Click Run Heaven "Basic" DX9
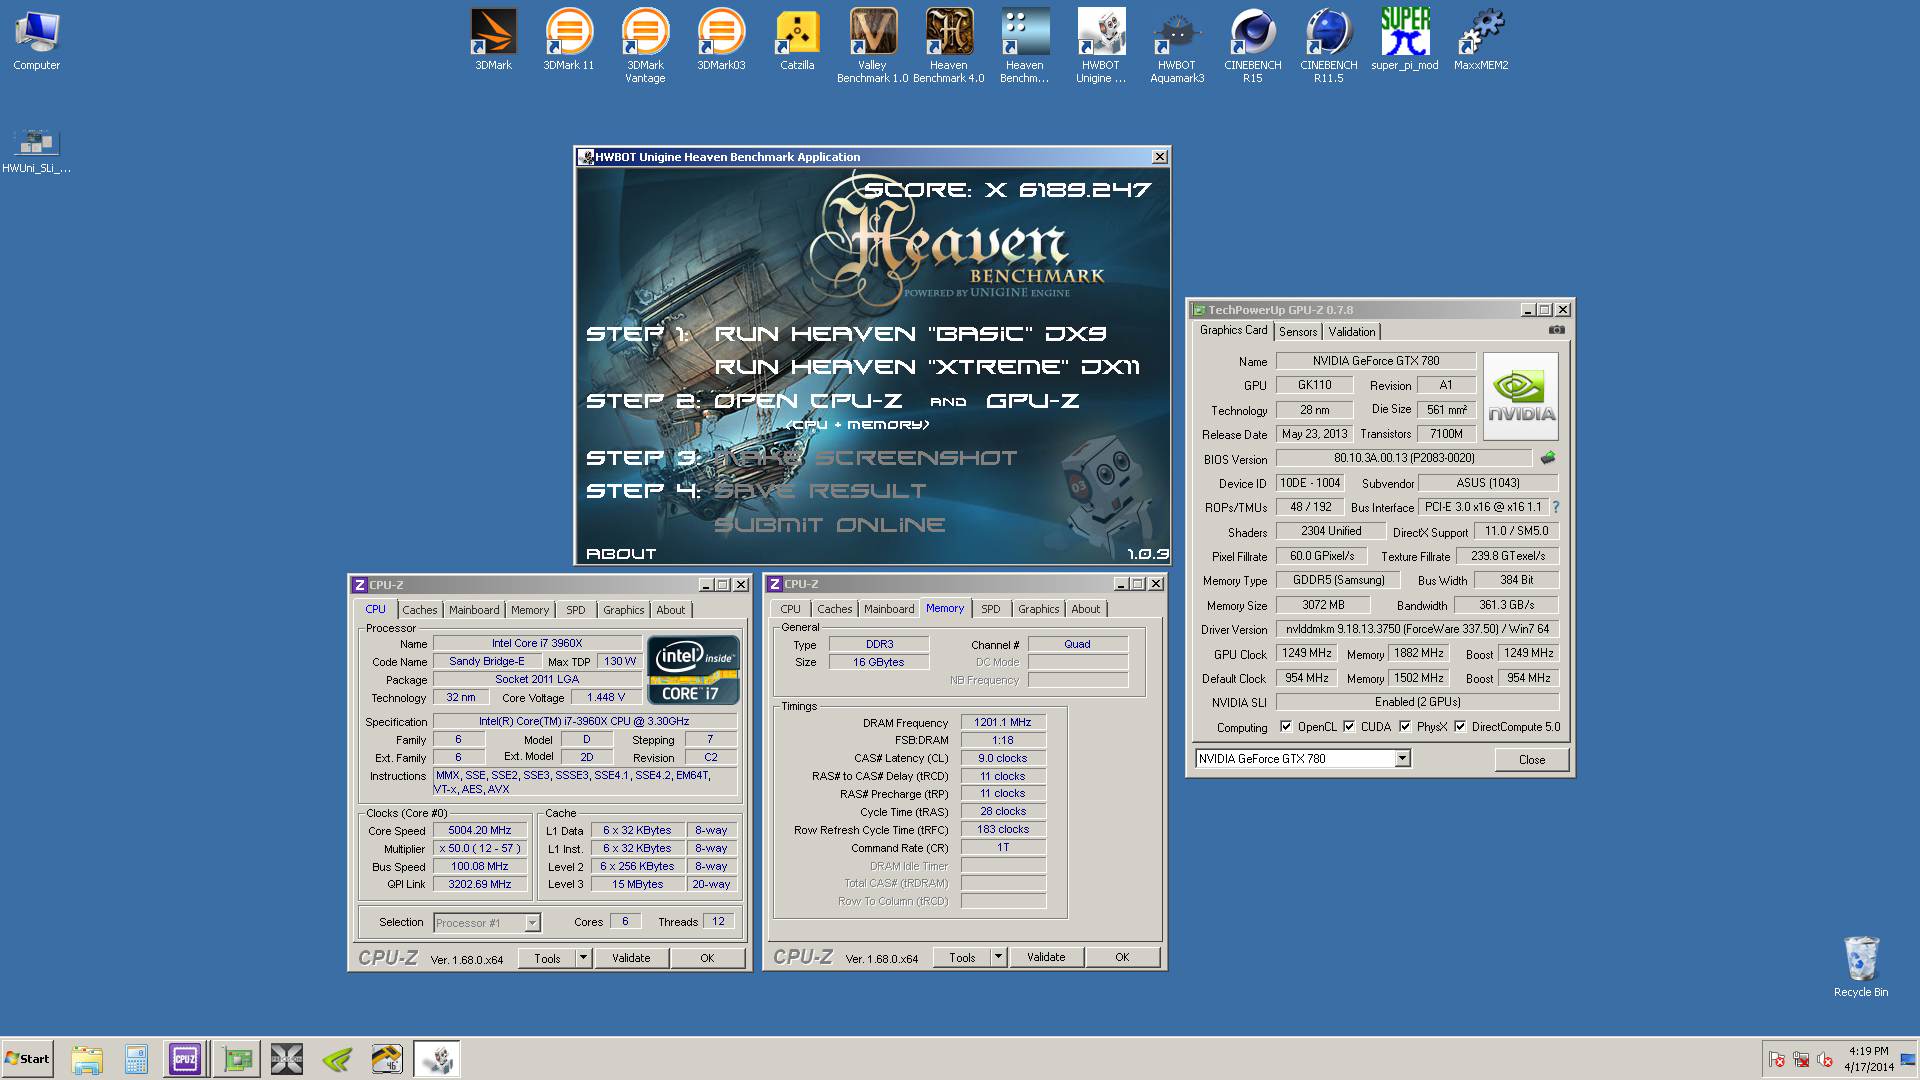Viewport: 1920px width, 1080px height. [910, 334]
